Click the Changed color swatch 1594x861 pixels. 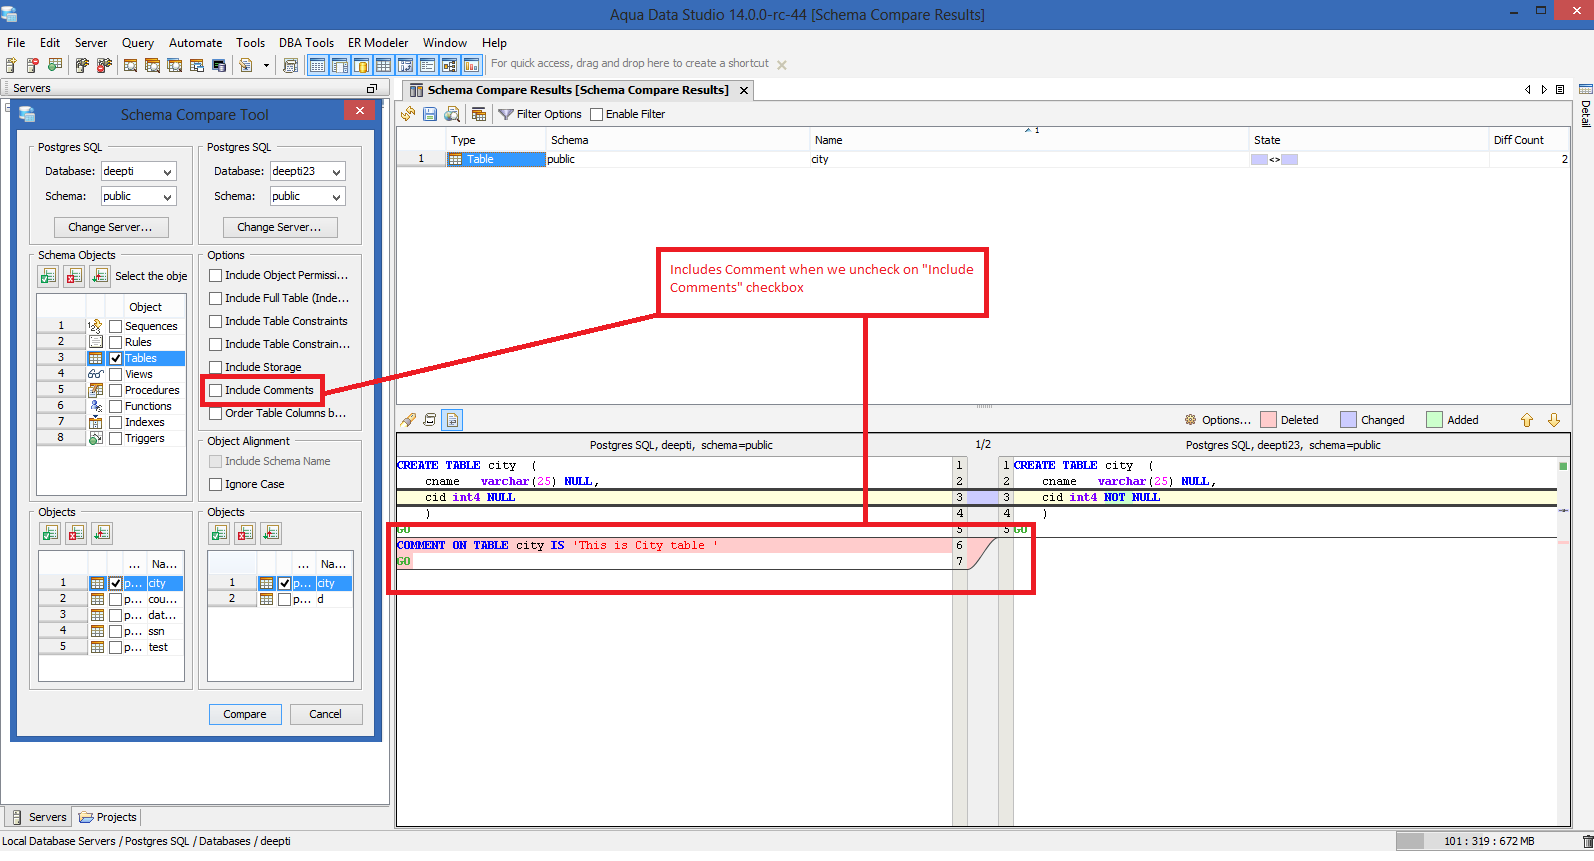pyautogui.click(x=1348, y=420)
